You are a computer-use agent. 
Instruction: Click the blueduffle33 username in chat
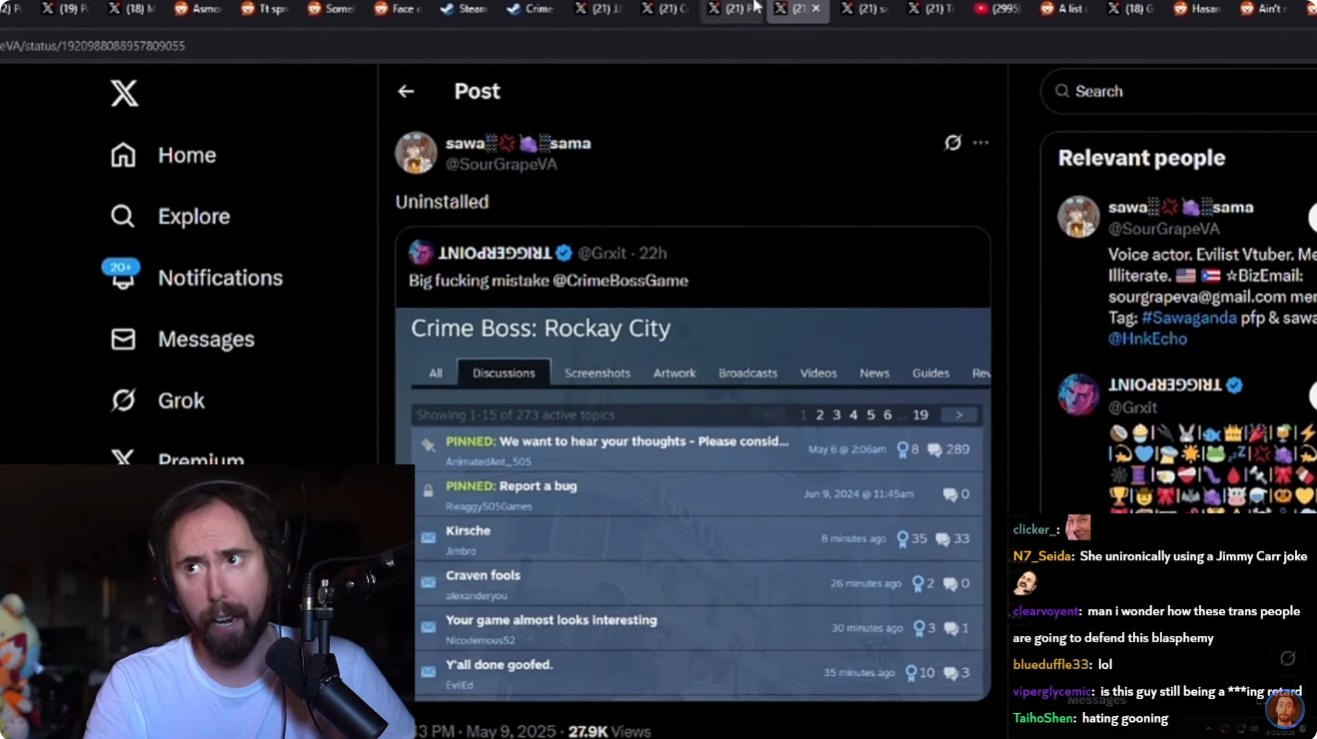1050,664
